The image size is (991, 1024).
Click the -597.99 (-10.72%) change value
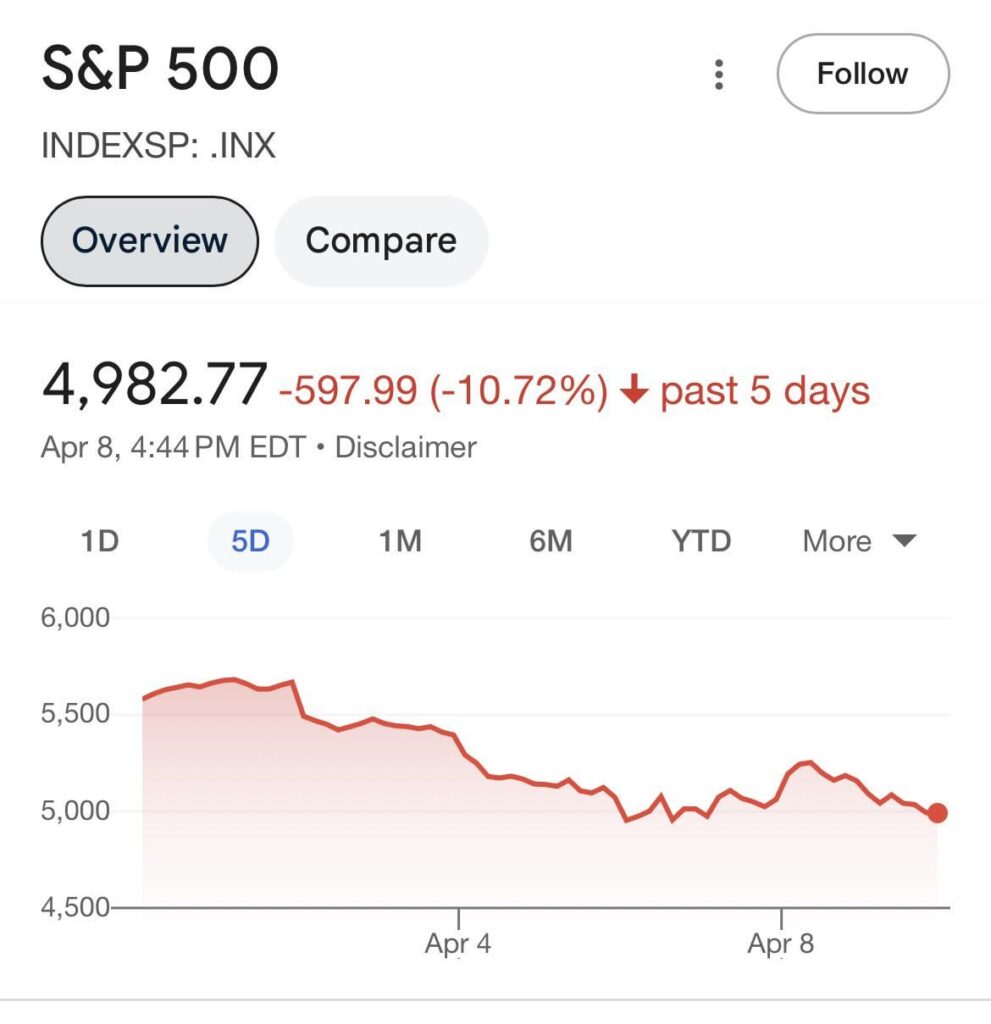[x=443, y=390]
